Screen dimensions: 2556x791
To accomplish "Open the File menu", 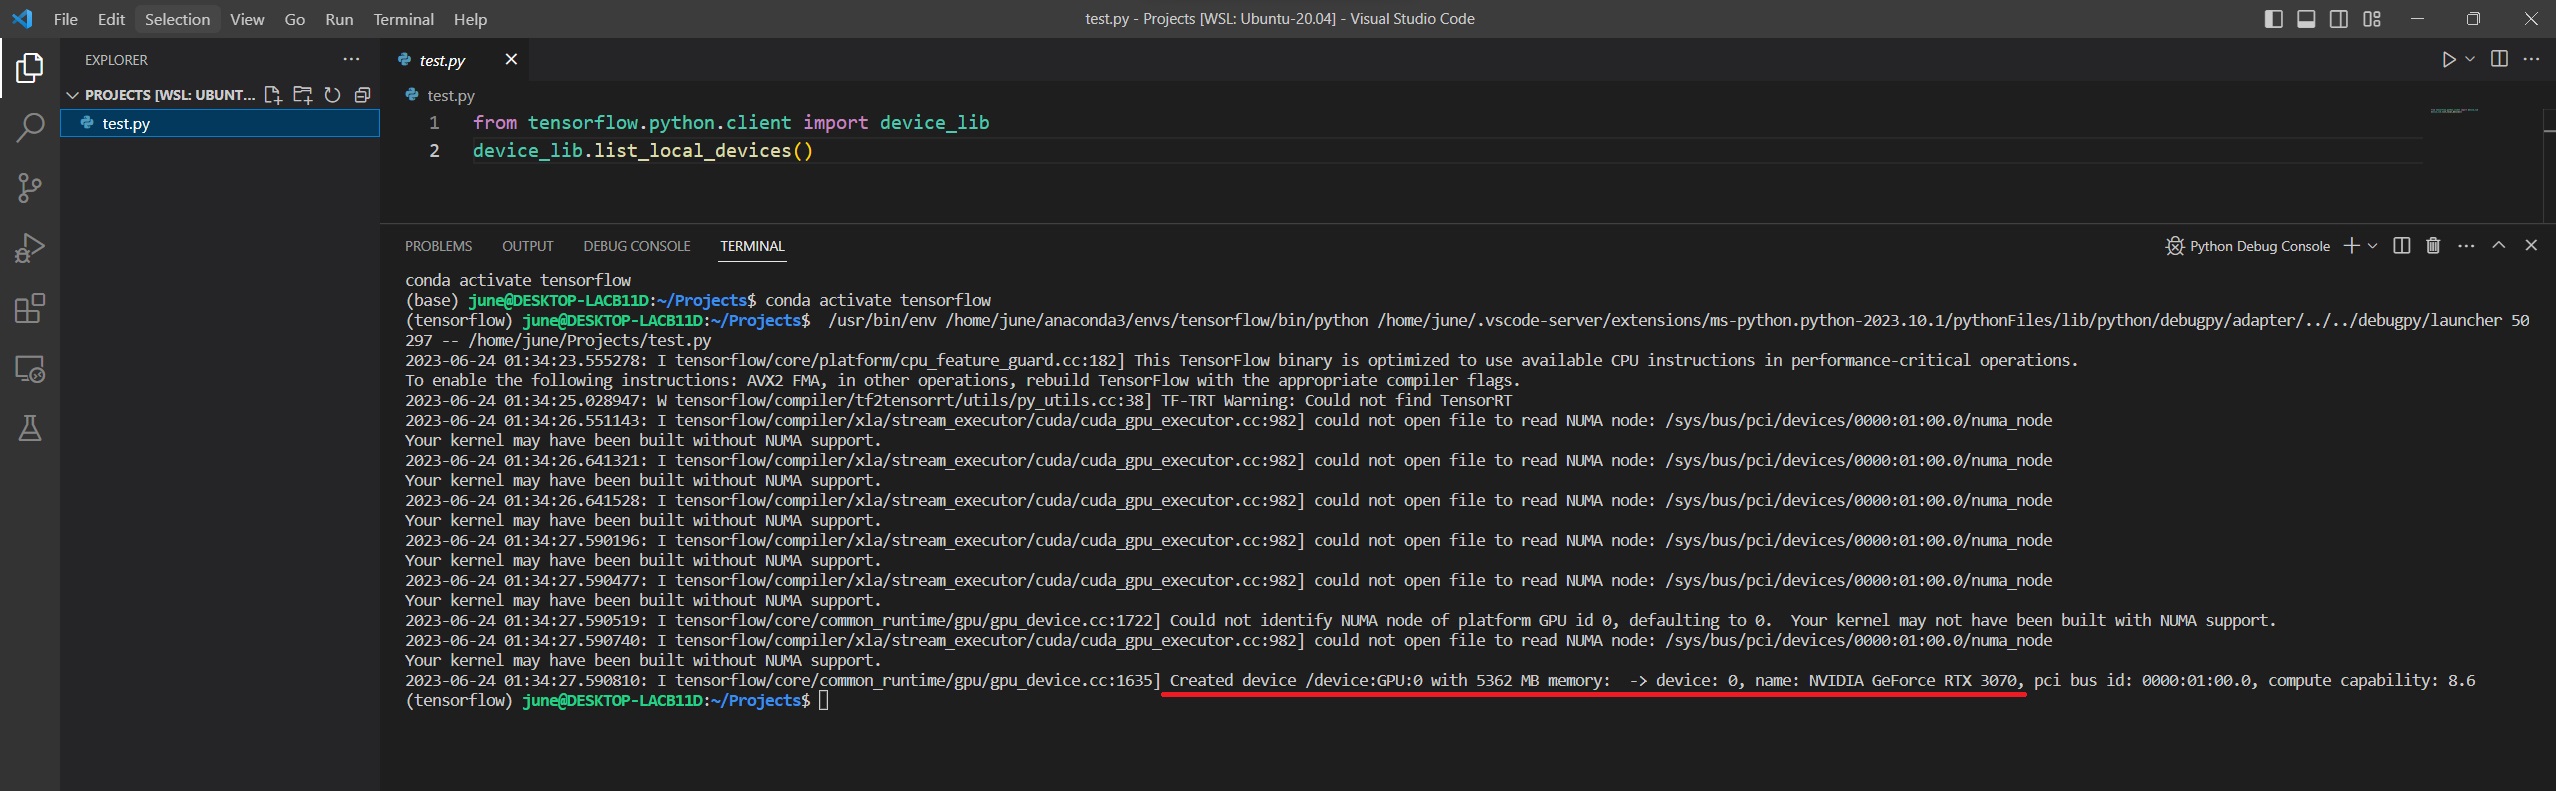I will tap(65, 19).
